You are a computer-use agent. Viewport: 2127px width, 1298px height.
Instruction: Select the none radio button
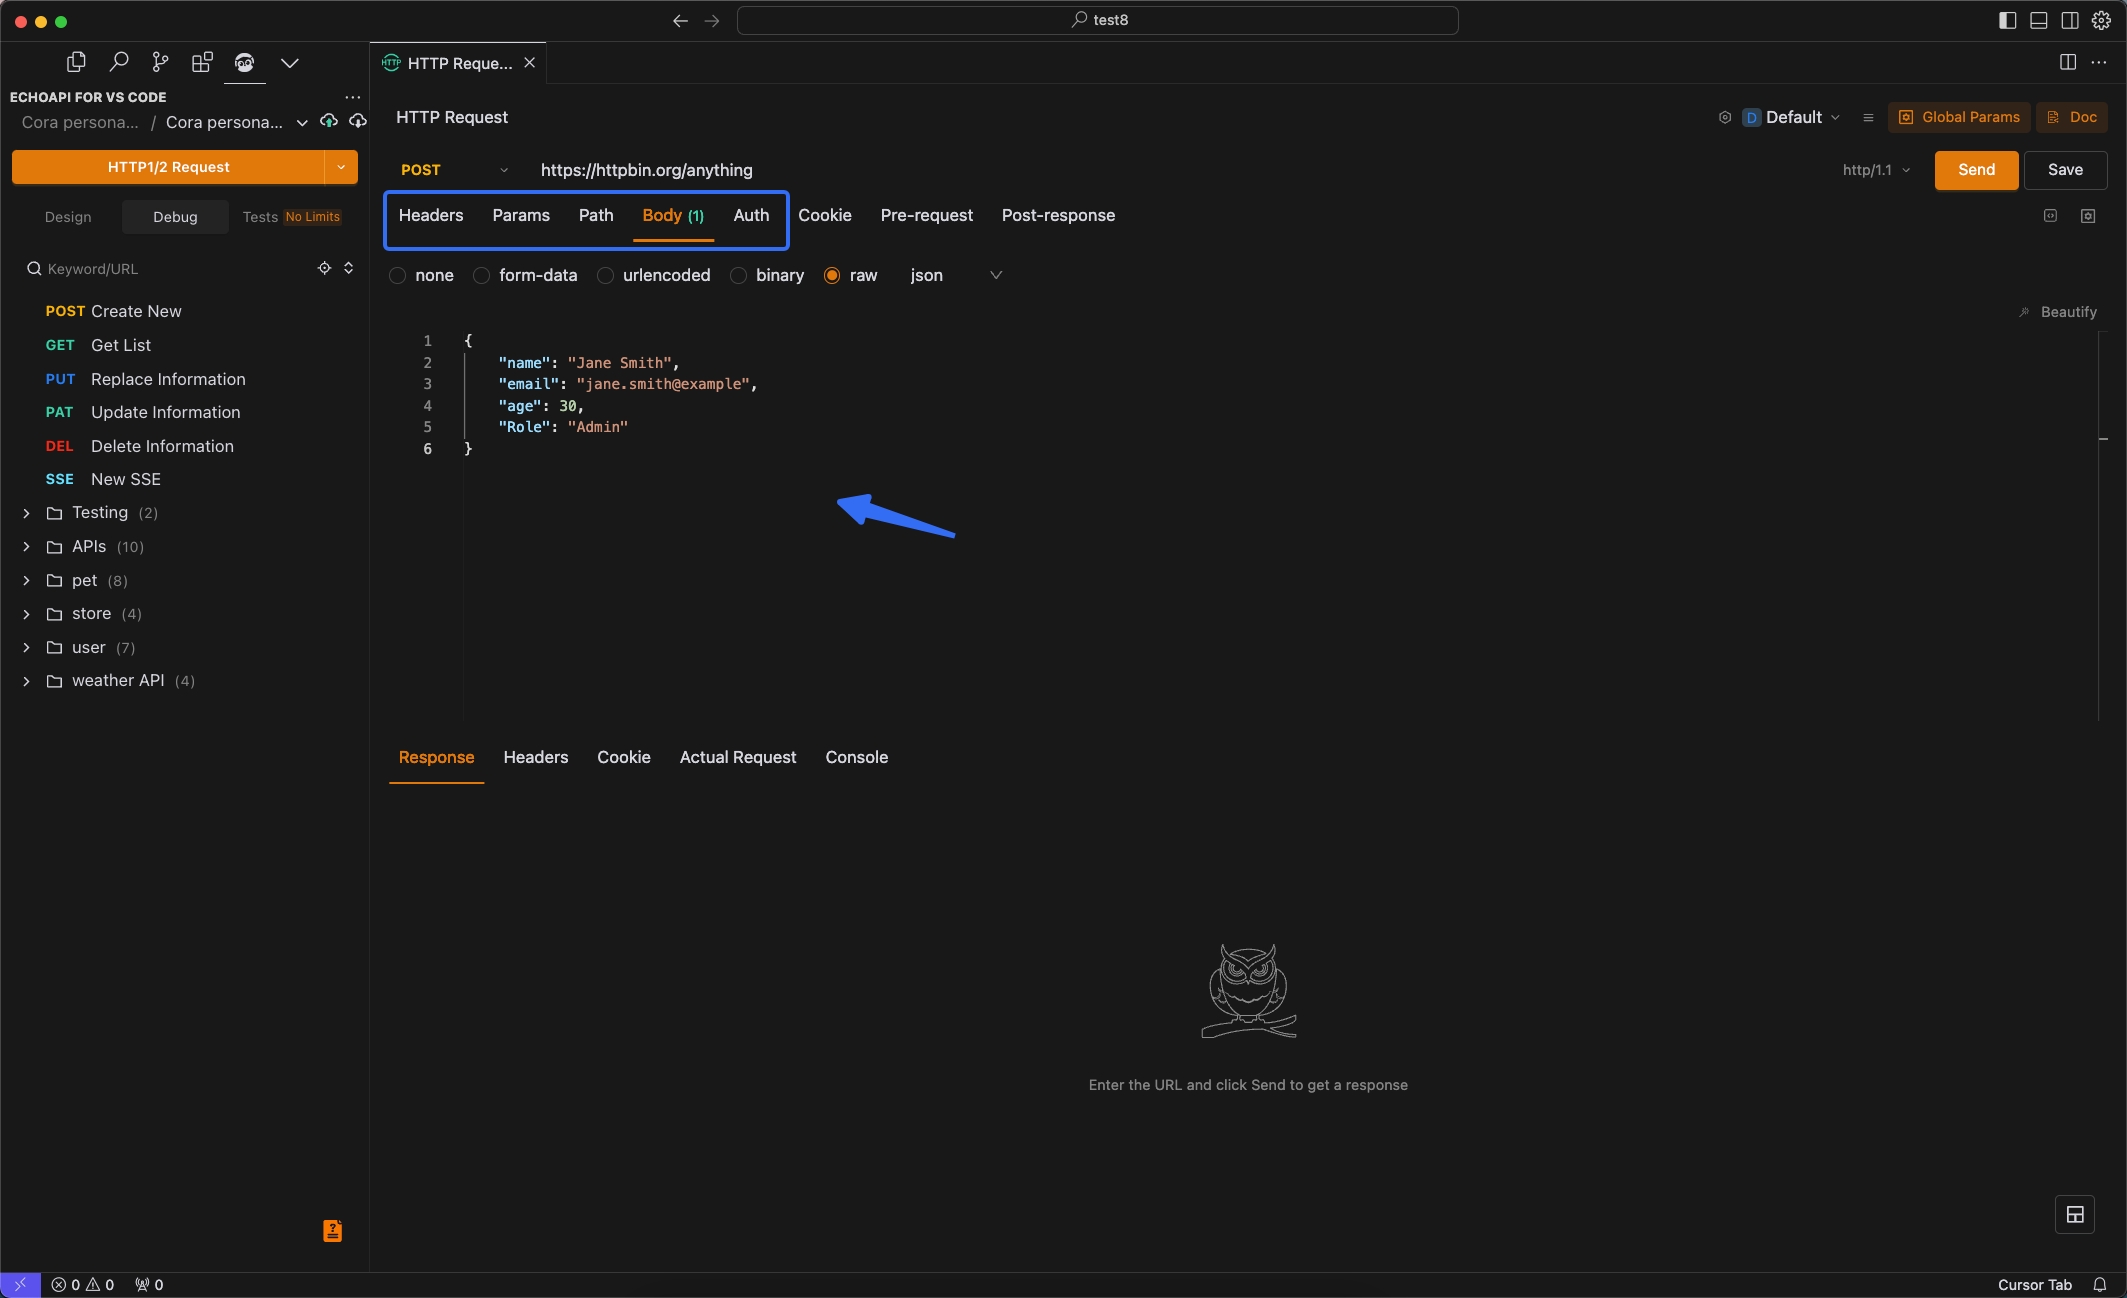click(x=400, y=275)
